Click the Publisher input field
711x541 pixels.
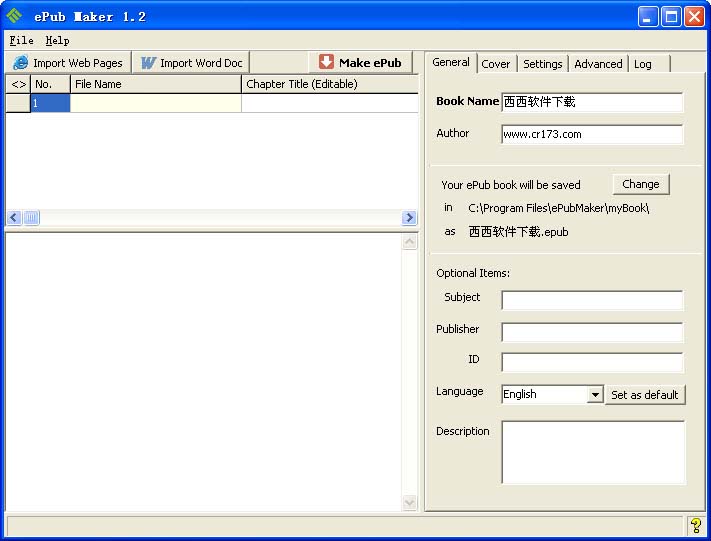pyautogui.click(x=592, y=332)
